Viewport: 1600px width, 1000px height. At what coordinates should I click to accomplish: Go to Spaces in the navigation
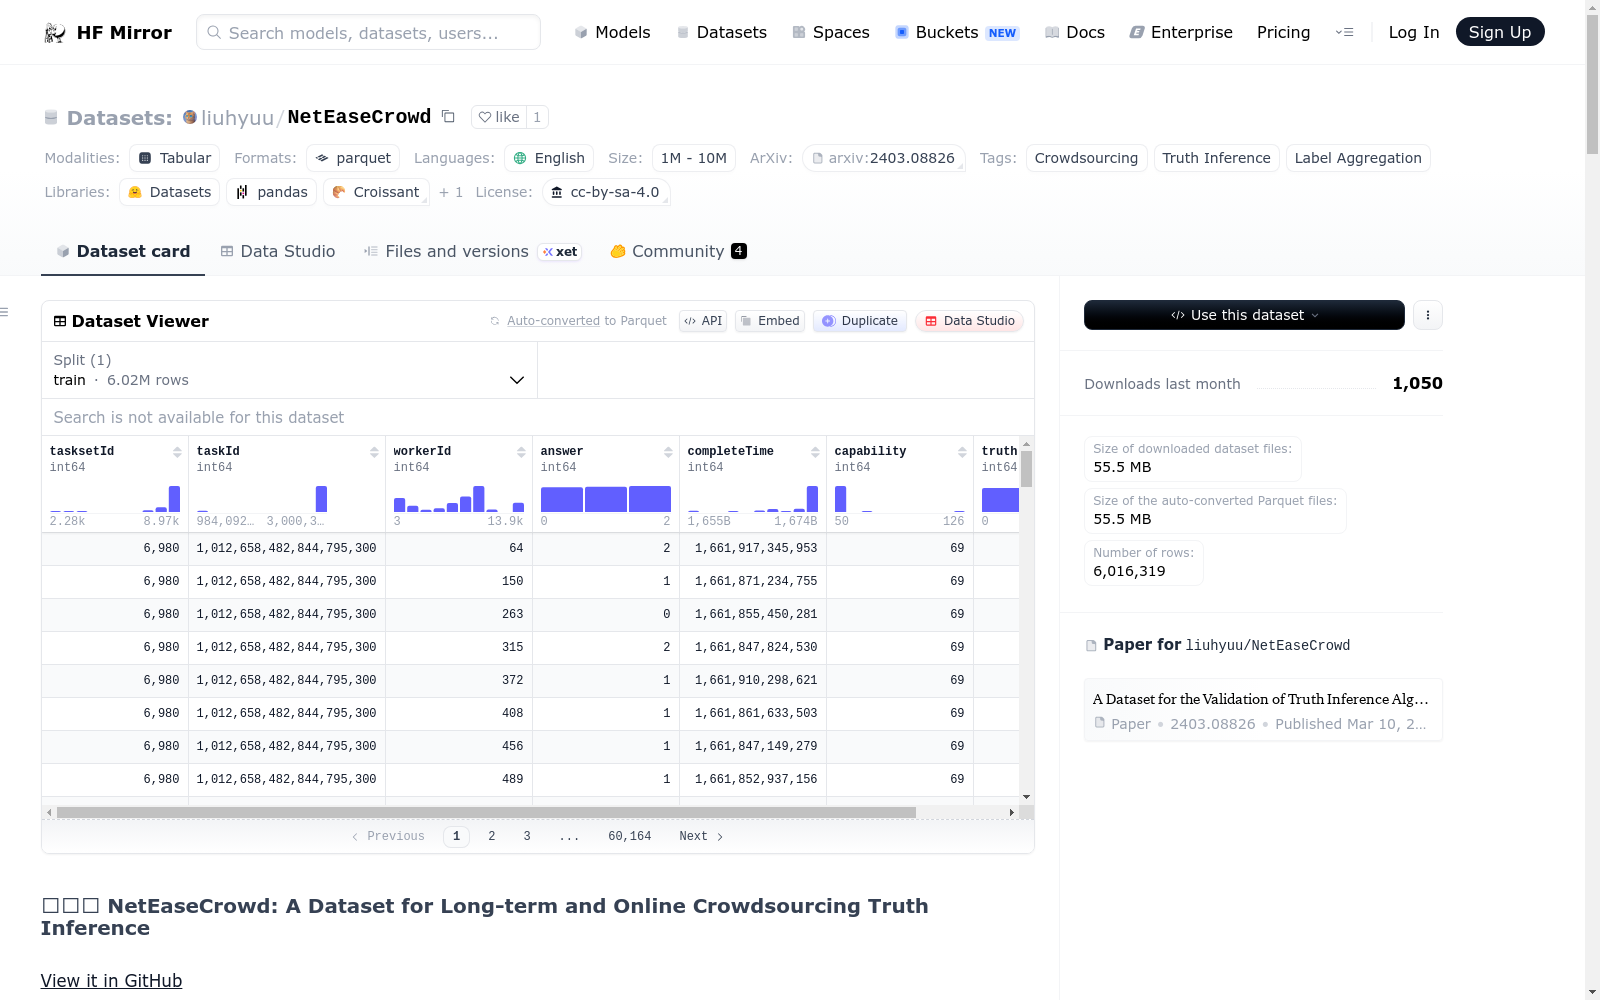point(830,32)
